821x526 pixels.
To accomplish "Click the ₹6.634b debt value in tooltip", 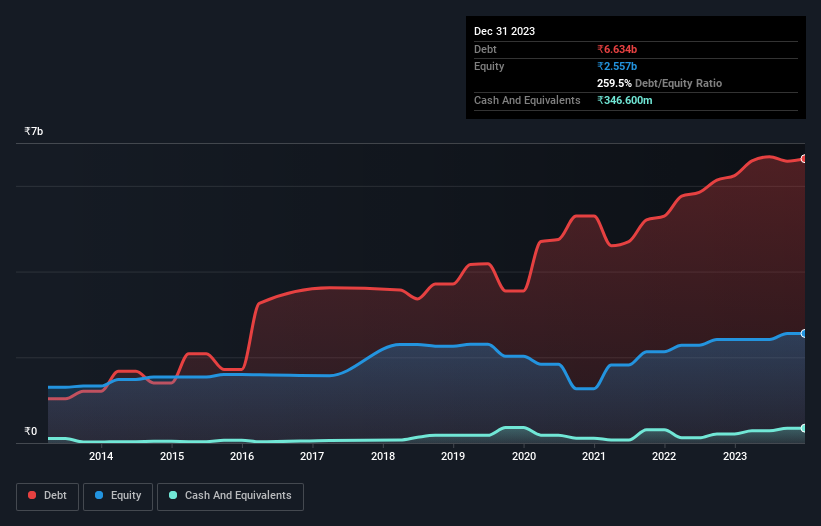I will pos(617,49).
